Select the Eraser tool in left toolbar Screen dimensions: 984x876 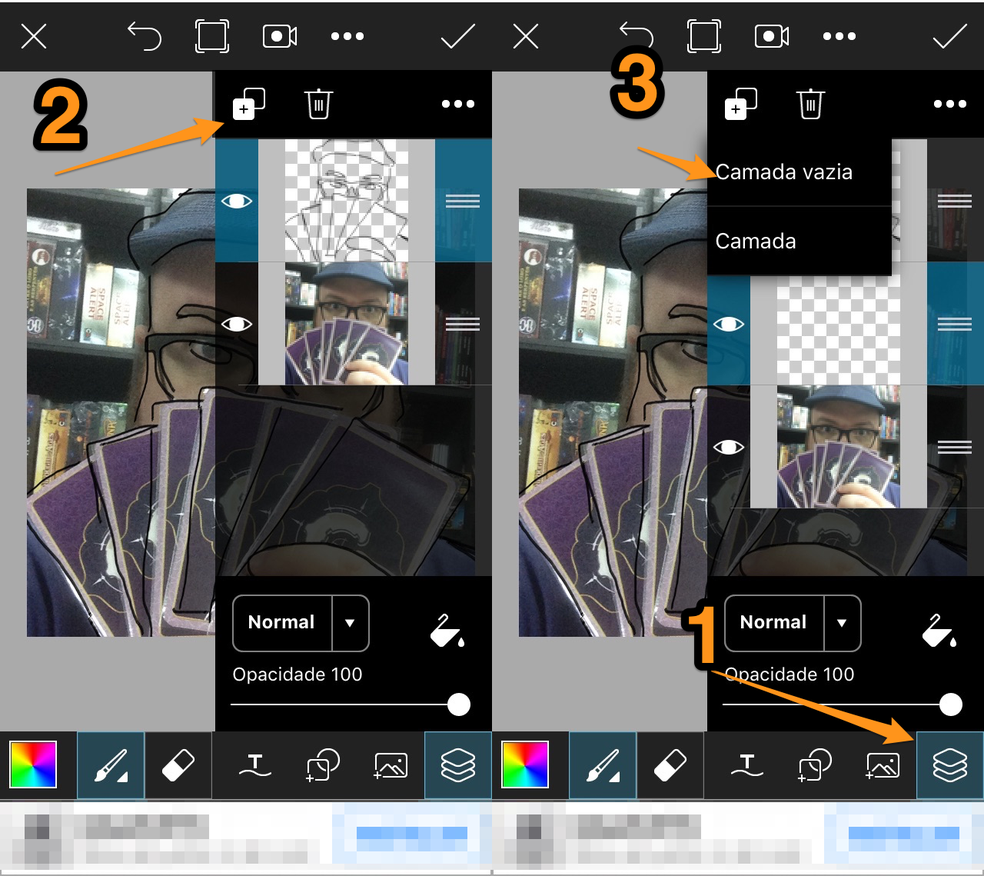click(x=178, y=765)
